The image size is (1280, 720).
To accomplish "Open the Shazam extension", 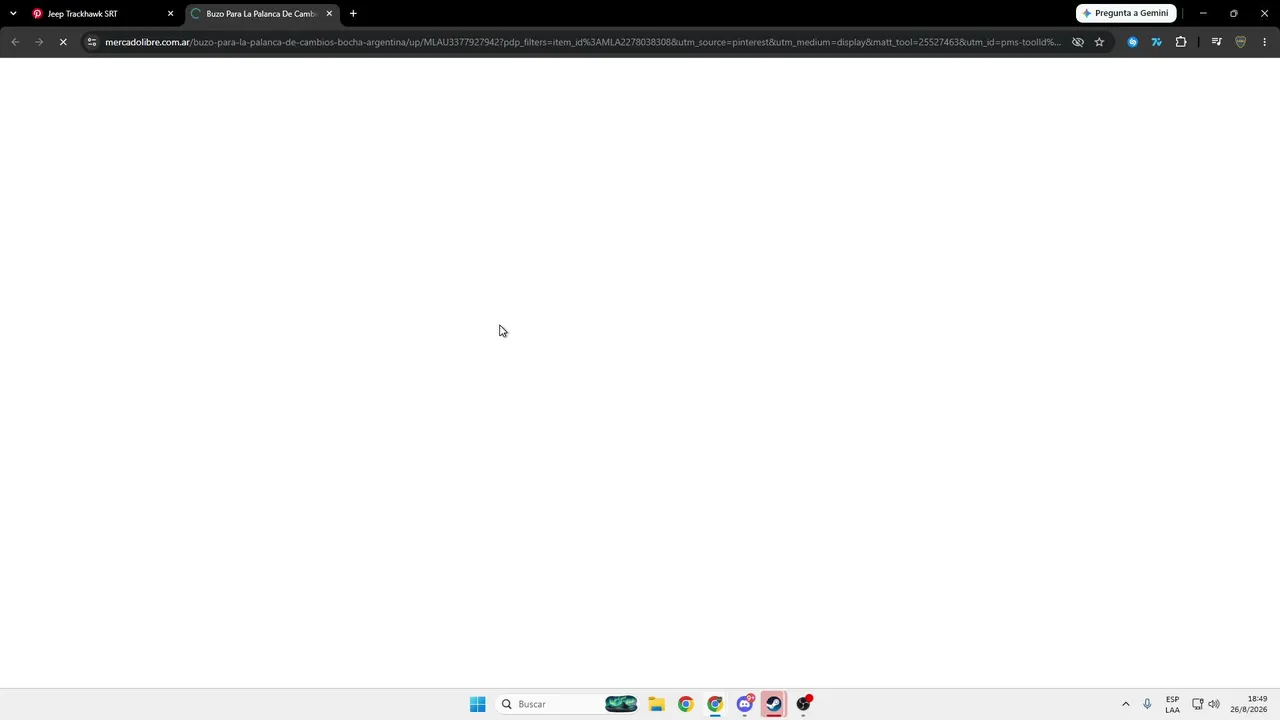I will click(x=1133, y=42).
